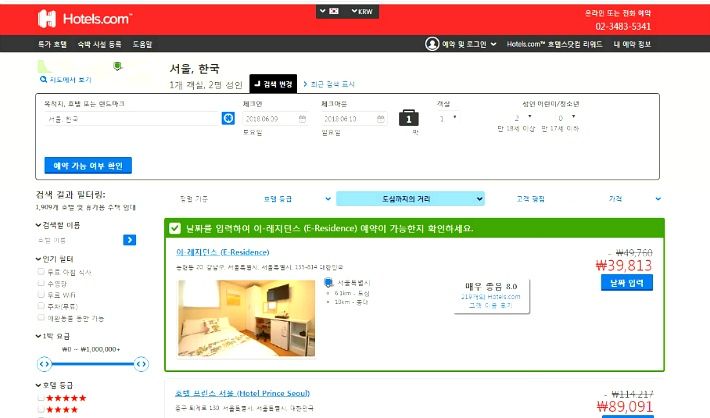Open the Hotel Prince Seoul link
The height and width of the screenshot is (418, 710).
[x=242, y=393]
